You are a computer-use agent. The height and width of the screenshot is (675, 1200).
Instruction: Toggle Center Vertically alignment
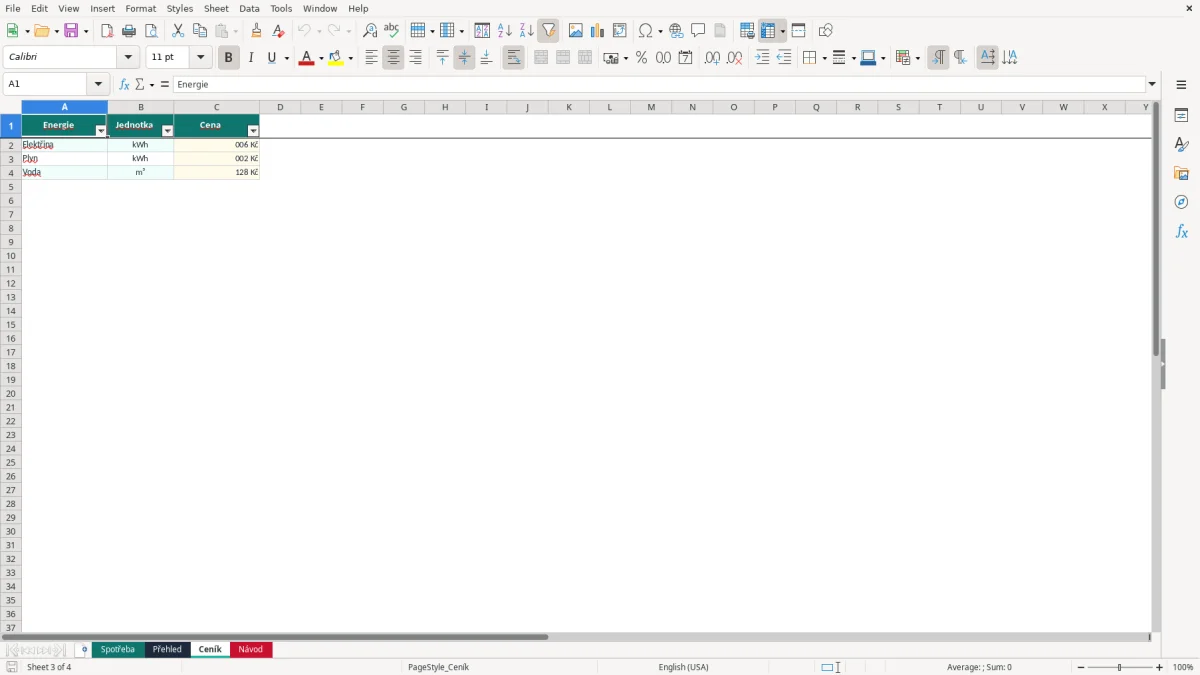point(464,58)
